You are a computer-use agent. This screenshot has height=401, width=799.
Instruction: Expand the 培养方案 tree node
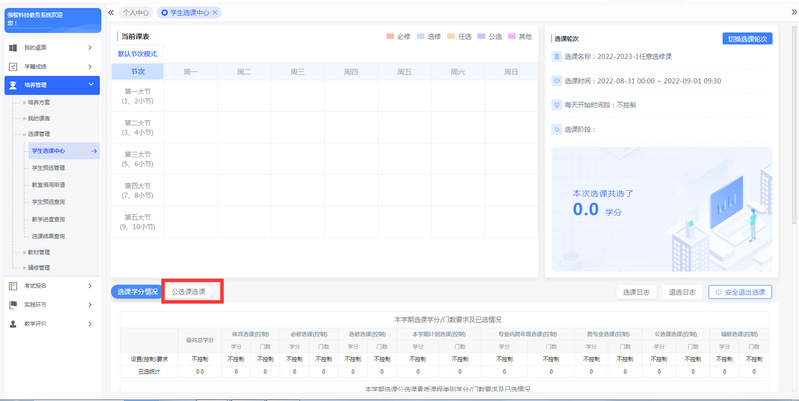(x=24, y=102)
